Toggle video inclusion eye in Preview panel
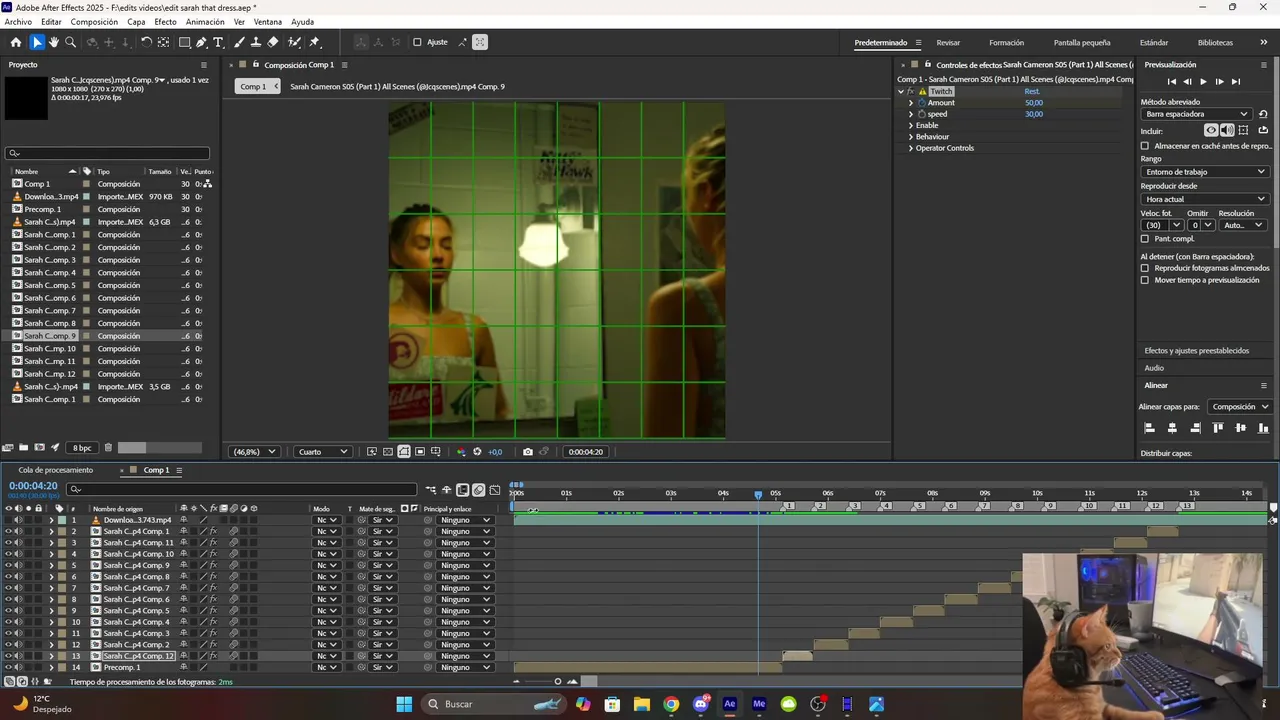This screenshot has height=720, width=1280. [1211, 130]
